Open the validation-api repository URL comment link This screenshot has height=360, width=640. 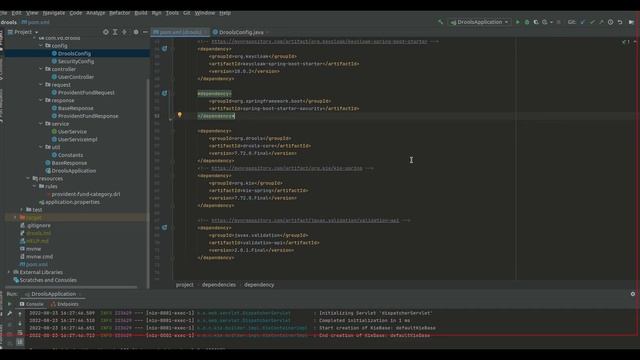click(x=305, y=220)
